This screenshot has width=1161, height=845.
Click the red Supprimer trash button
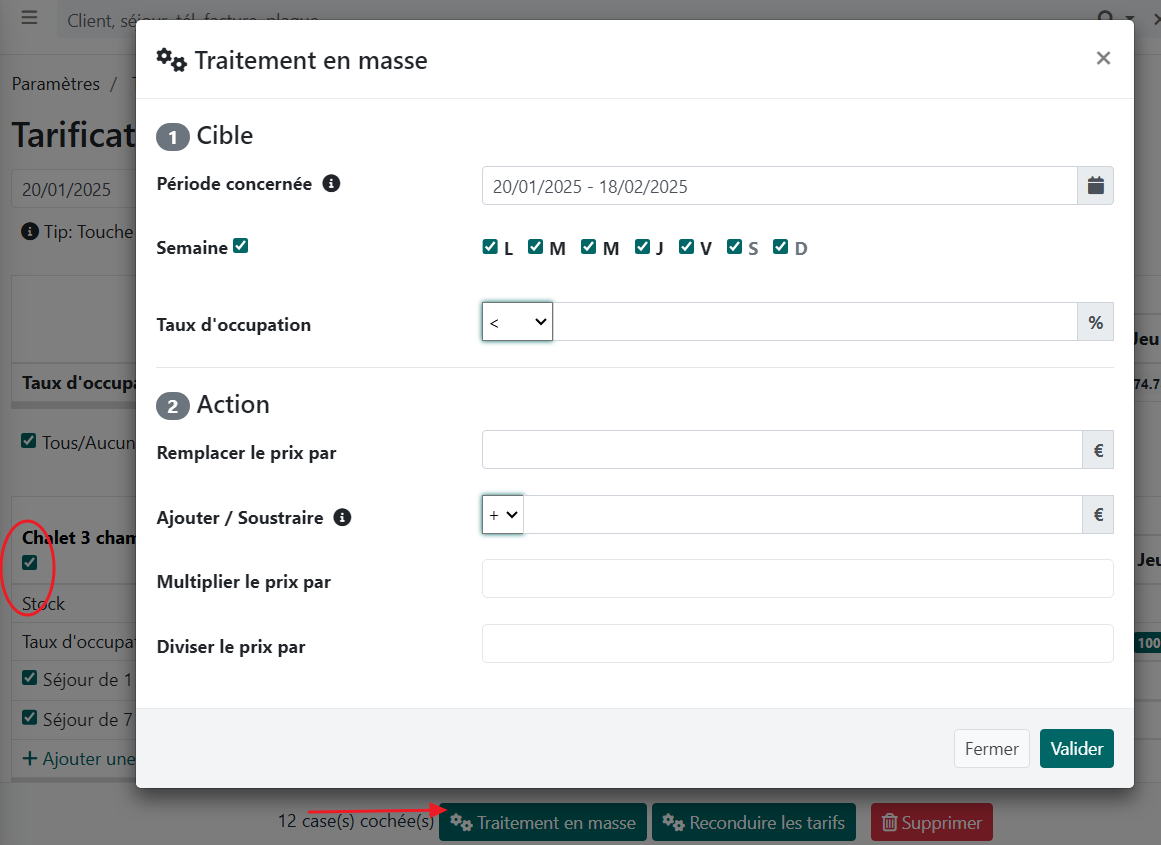pos(931,823)
